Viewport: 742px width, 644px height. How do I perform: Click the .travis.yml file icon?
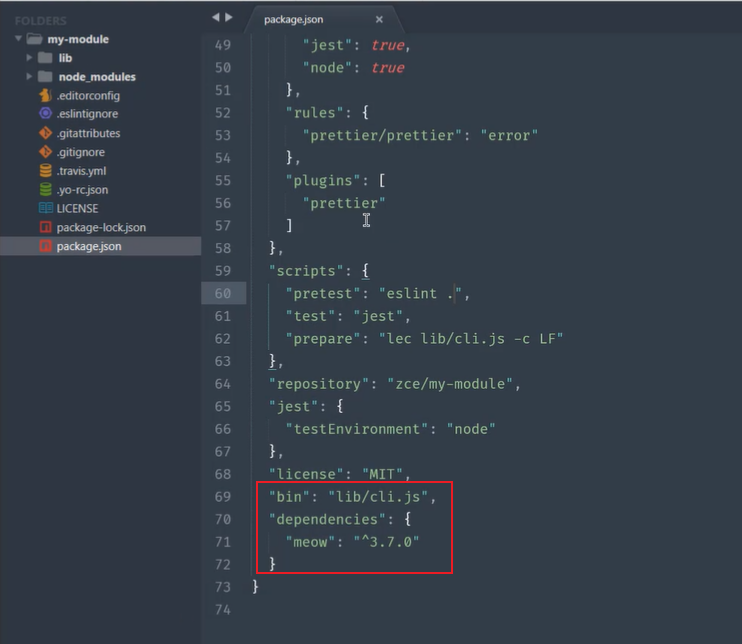[45, 170]
